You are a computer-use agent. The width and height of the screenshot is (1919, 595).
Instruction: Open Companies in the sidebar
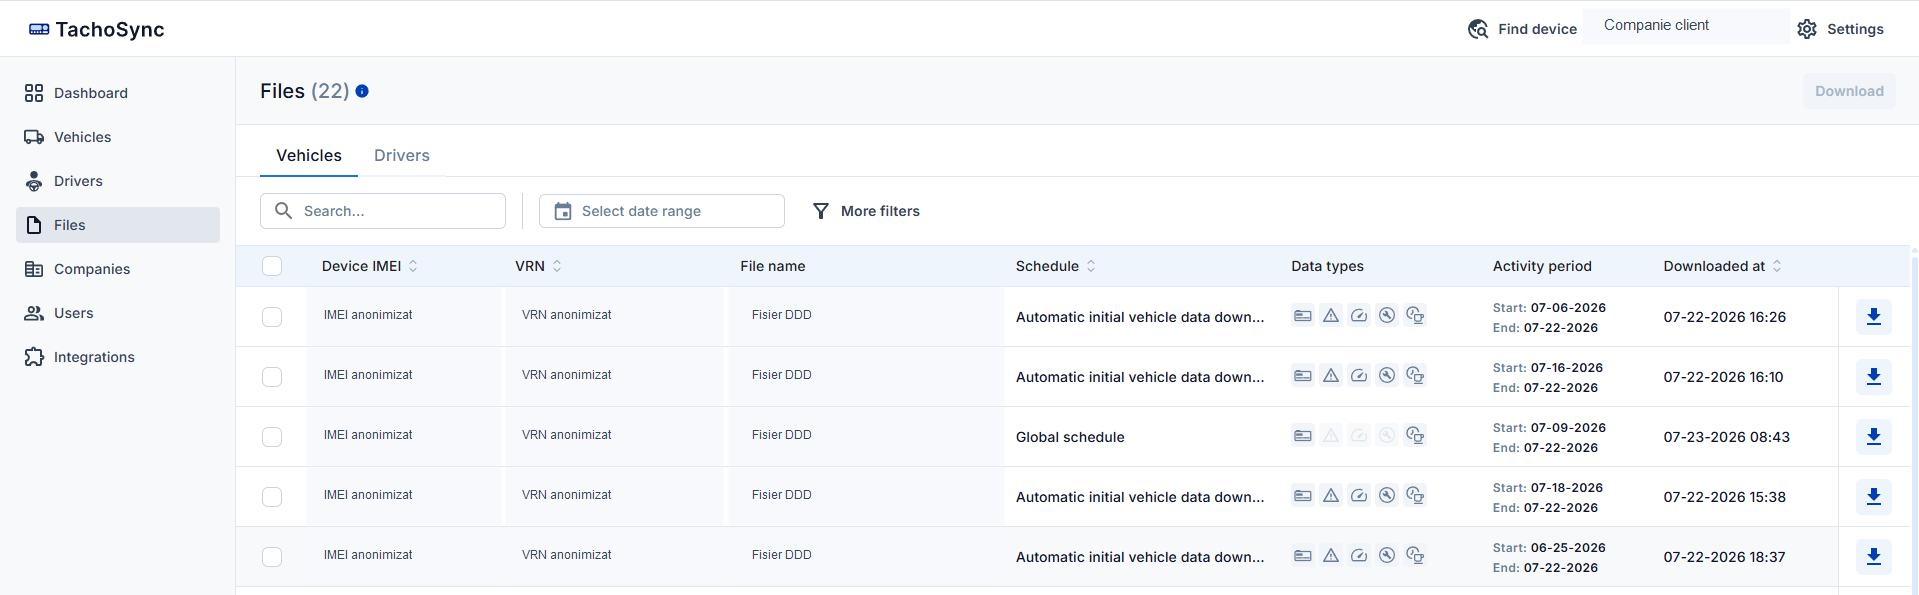(118, 269)
